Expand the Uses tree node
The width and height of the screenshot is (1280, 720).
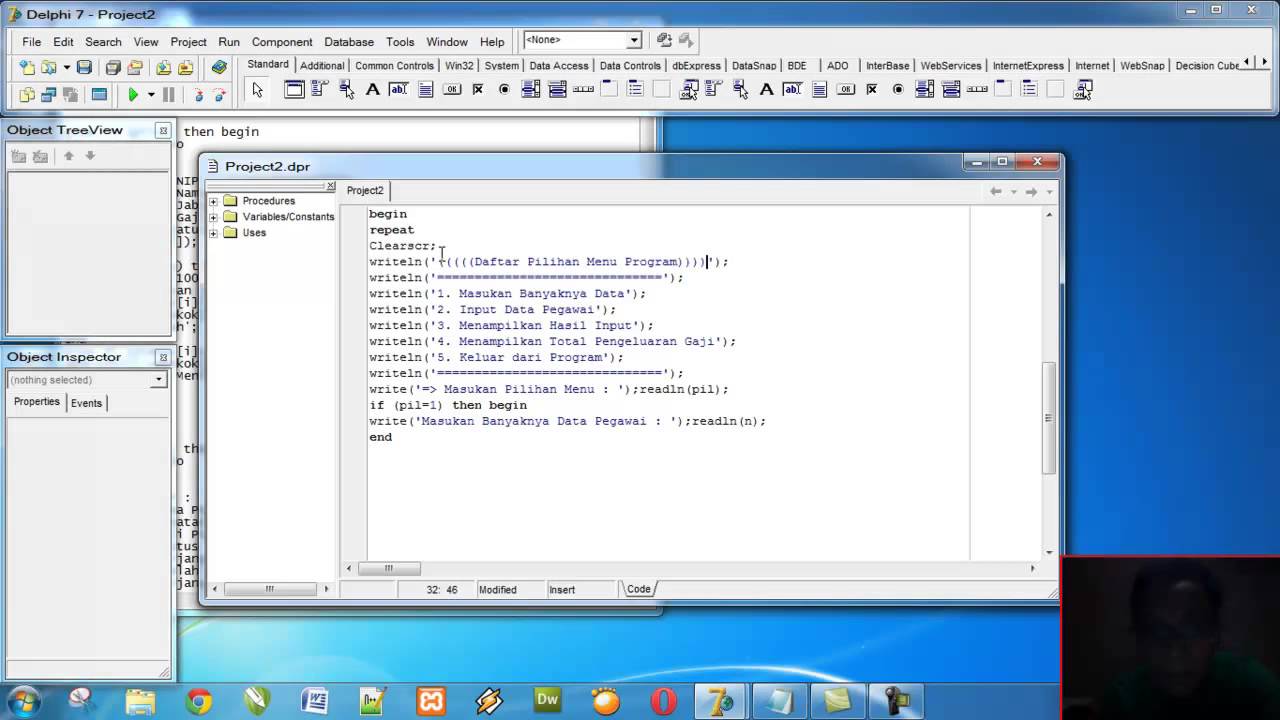[x=213, y=233]
